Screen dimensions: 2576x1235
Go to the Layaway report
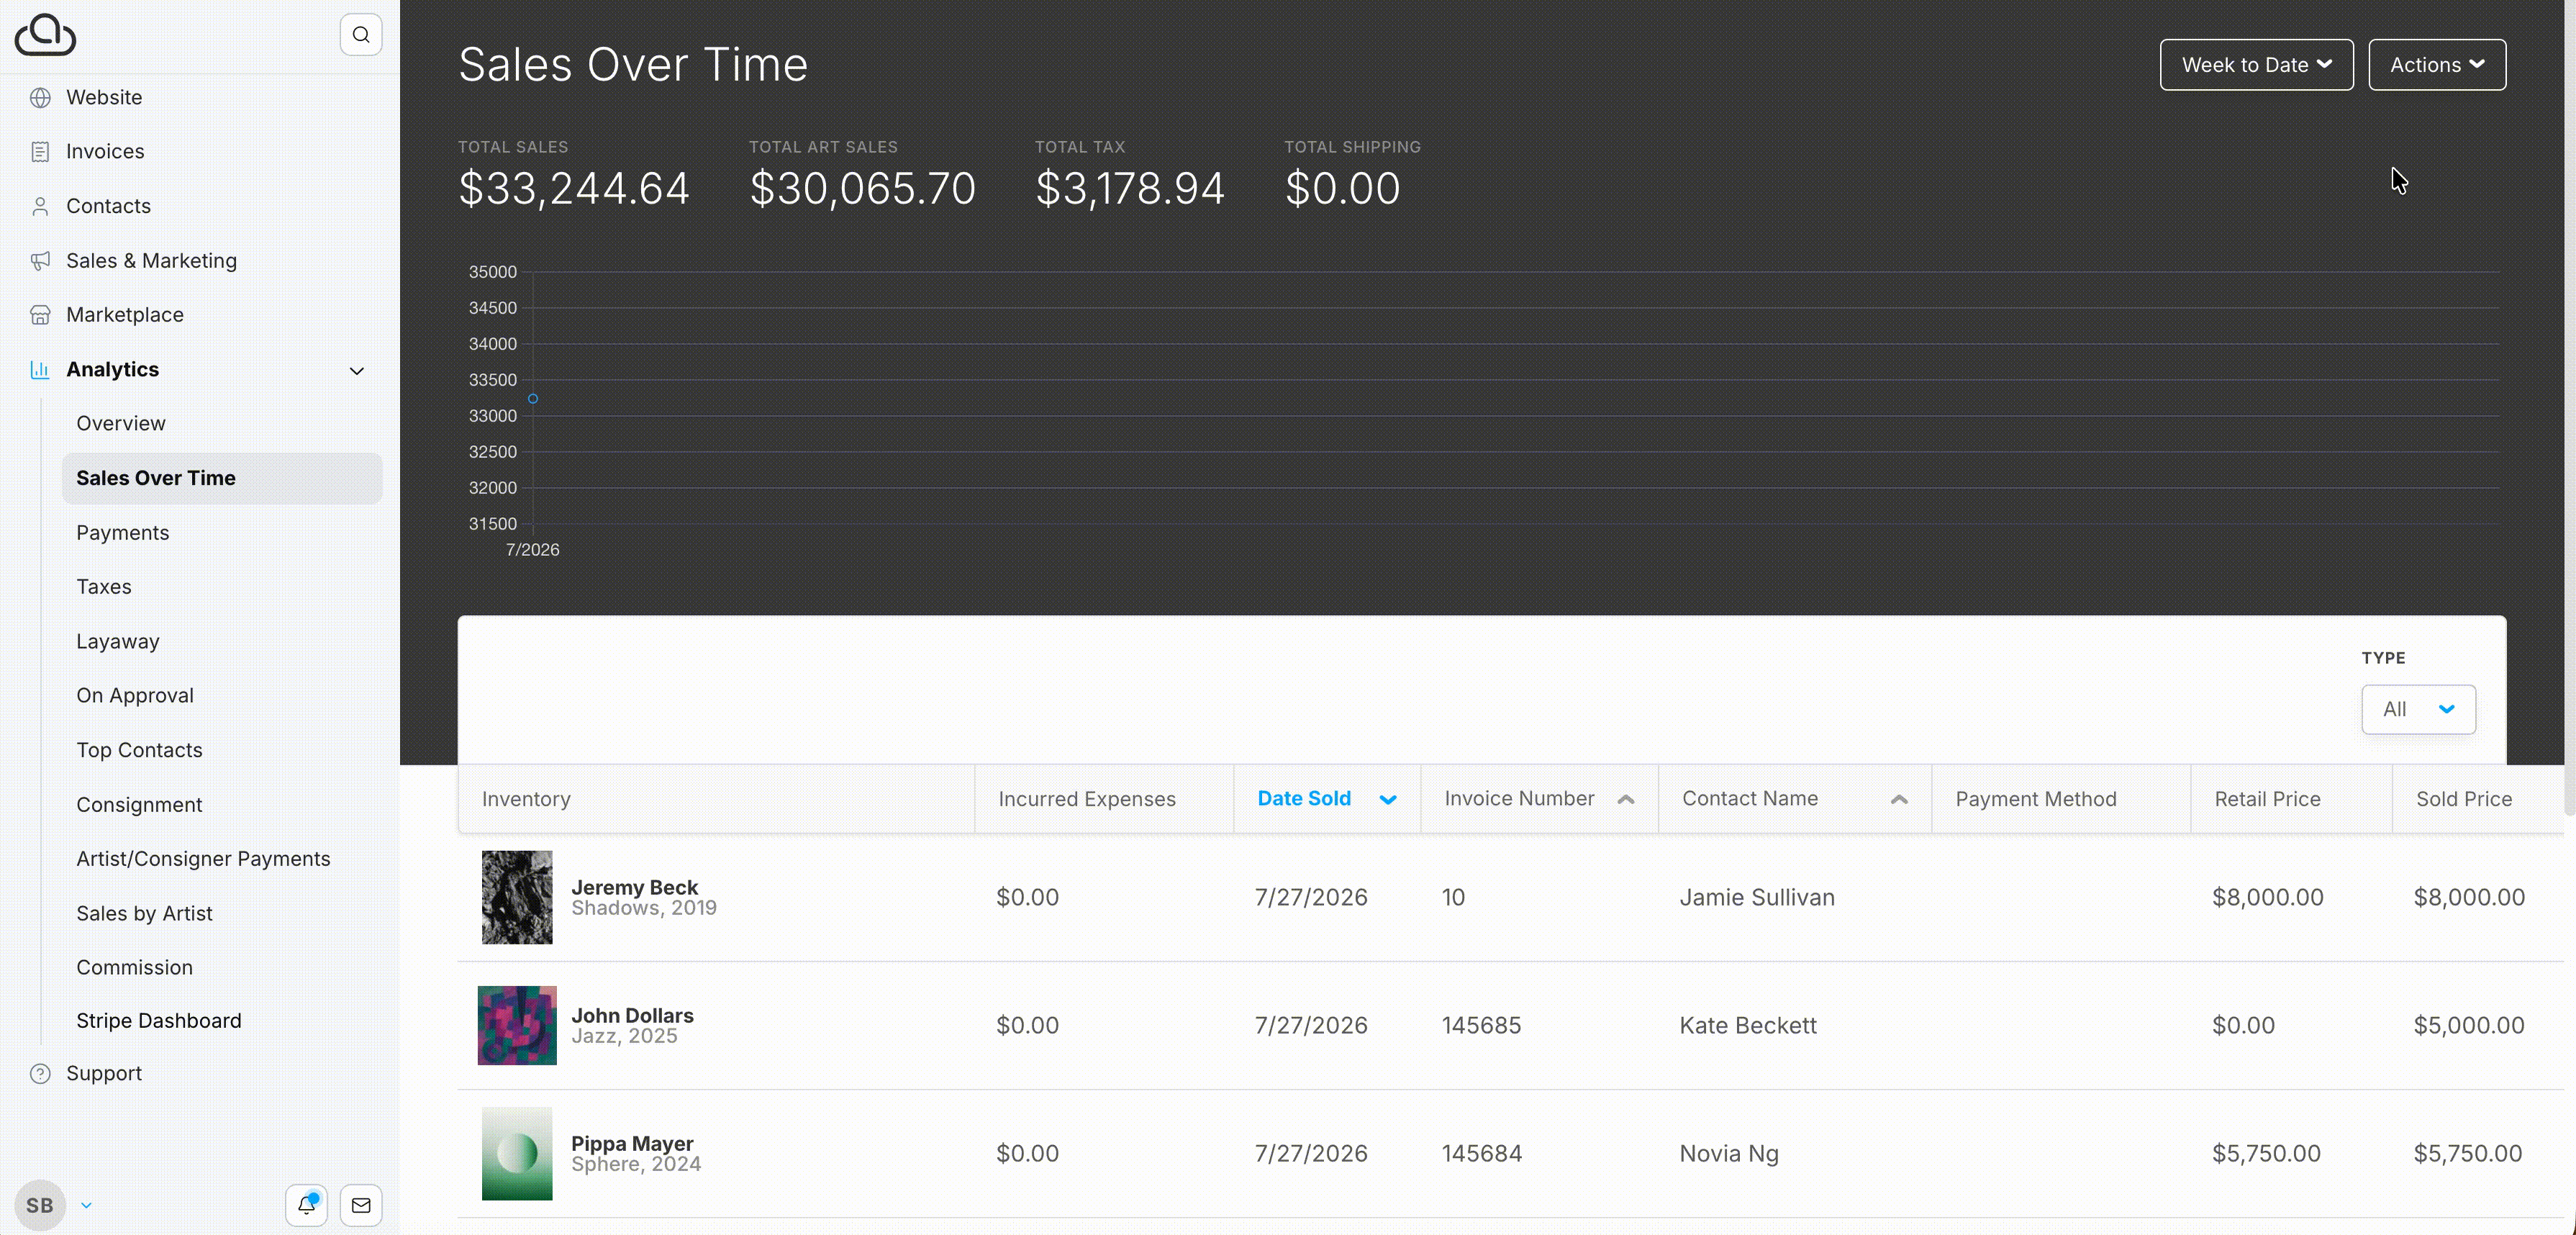point(118,642)
